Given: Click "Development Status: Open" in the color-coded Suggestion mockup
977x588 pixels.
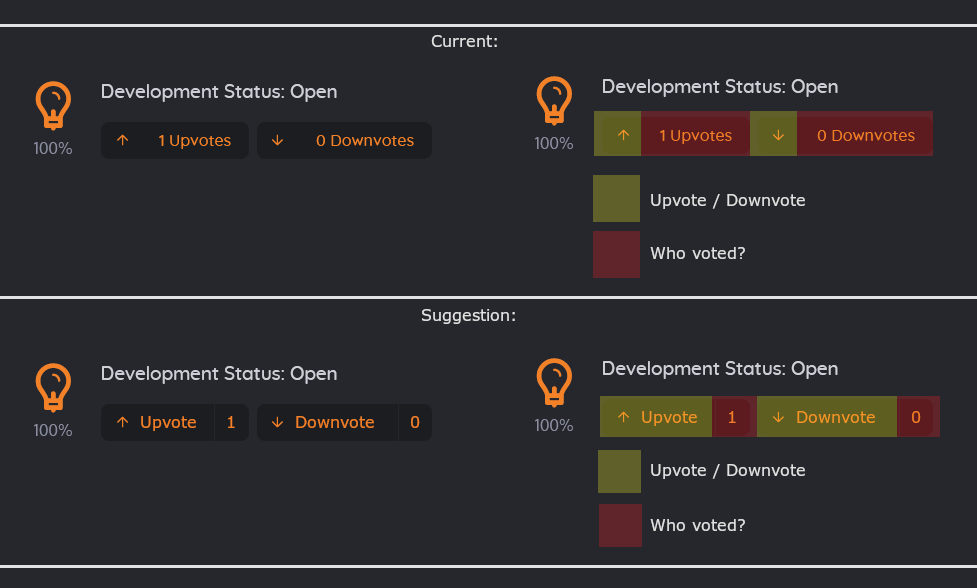Looking at the screenshot, I should pos(720,369).
